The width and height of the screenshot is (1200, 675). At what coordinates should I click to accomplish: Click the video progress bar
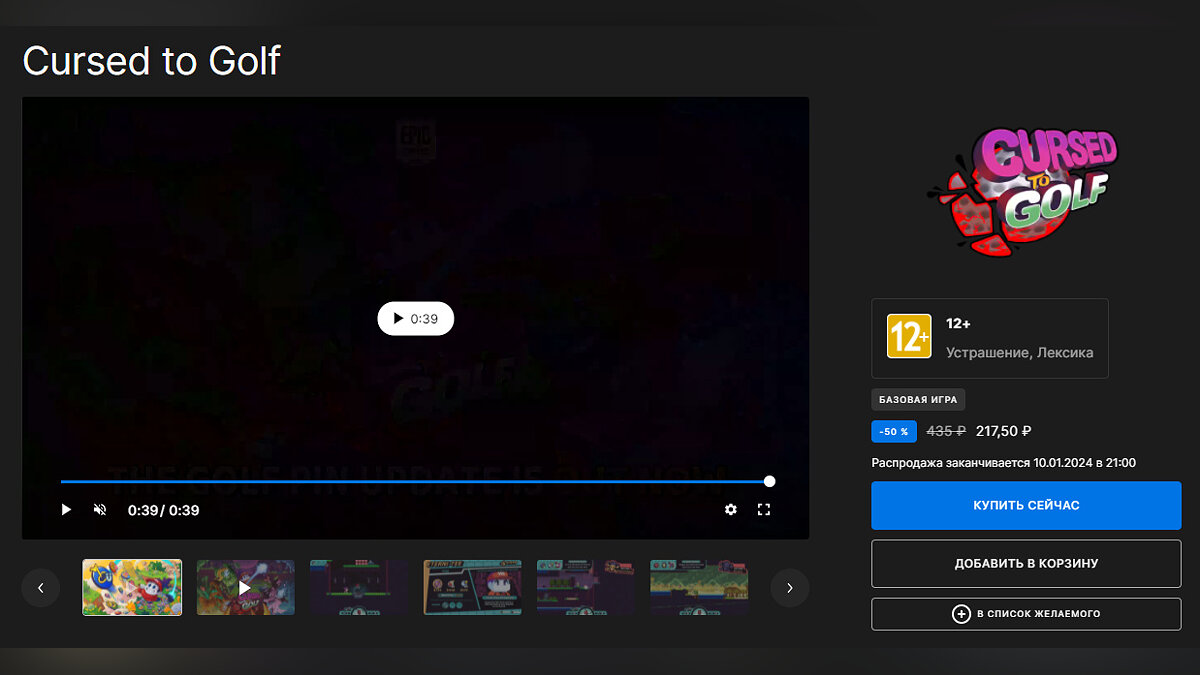(x=414, y=482)
